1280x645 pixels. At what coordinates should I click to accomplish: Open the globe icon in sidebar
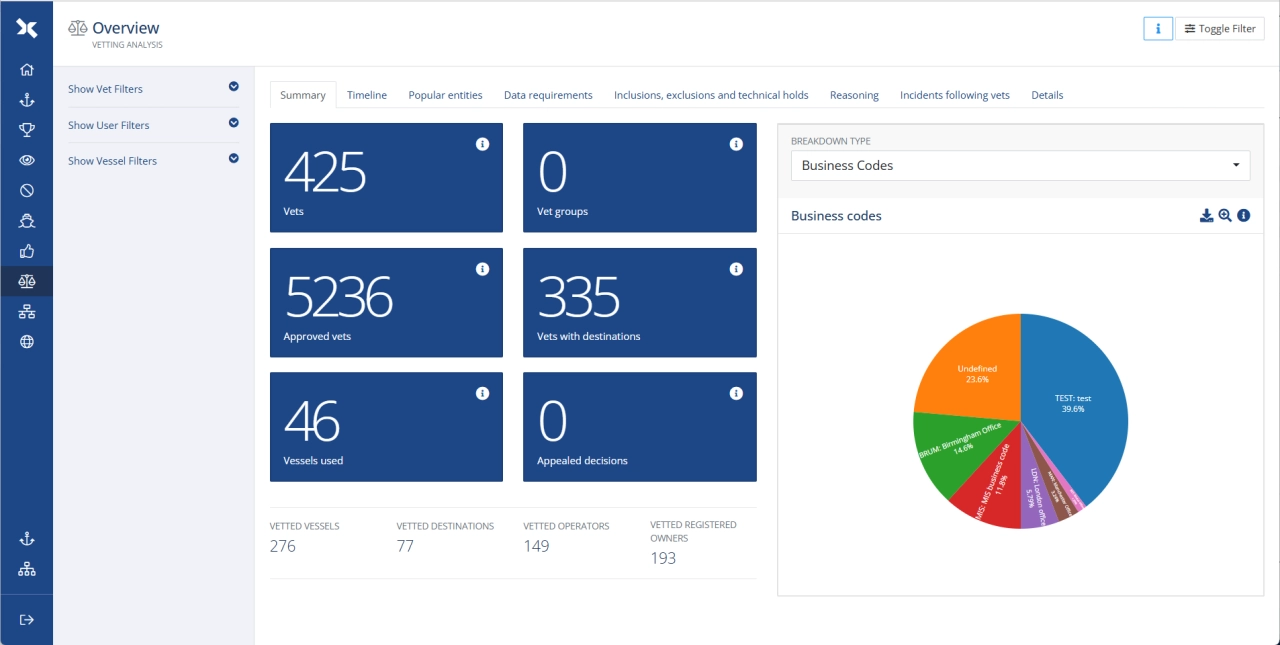pyautogui.click(x=27, y=342)
